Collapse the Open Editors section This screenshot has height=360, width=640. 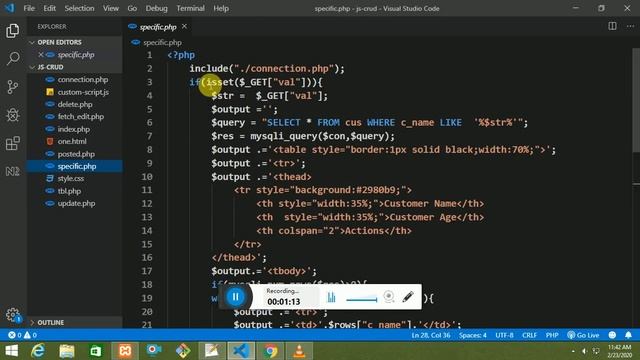click(75, 42)
